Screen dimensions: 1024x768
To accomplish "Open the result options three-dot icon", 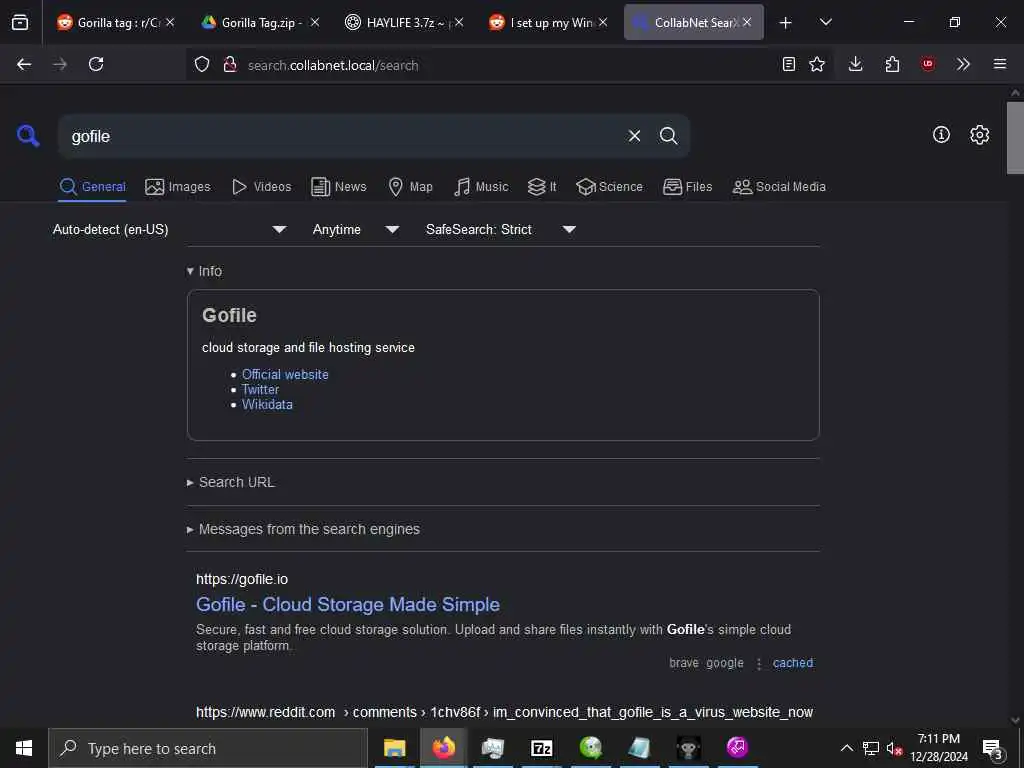I will (759, 664).
